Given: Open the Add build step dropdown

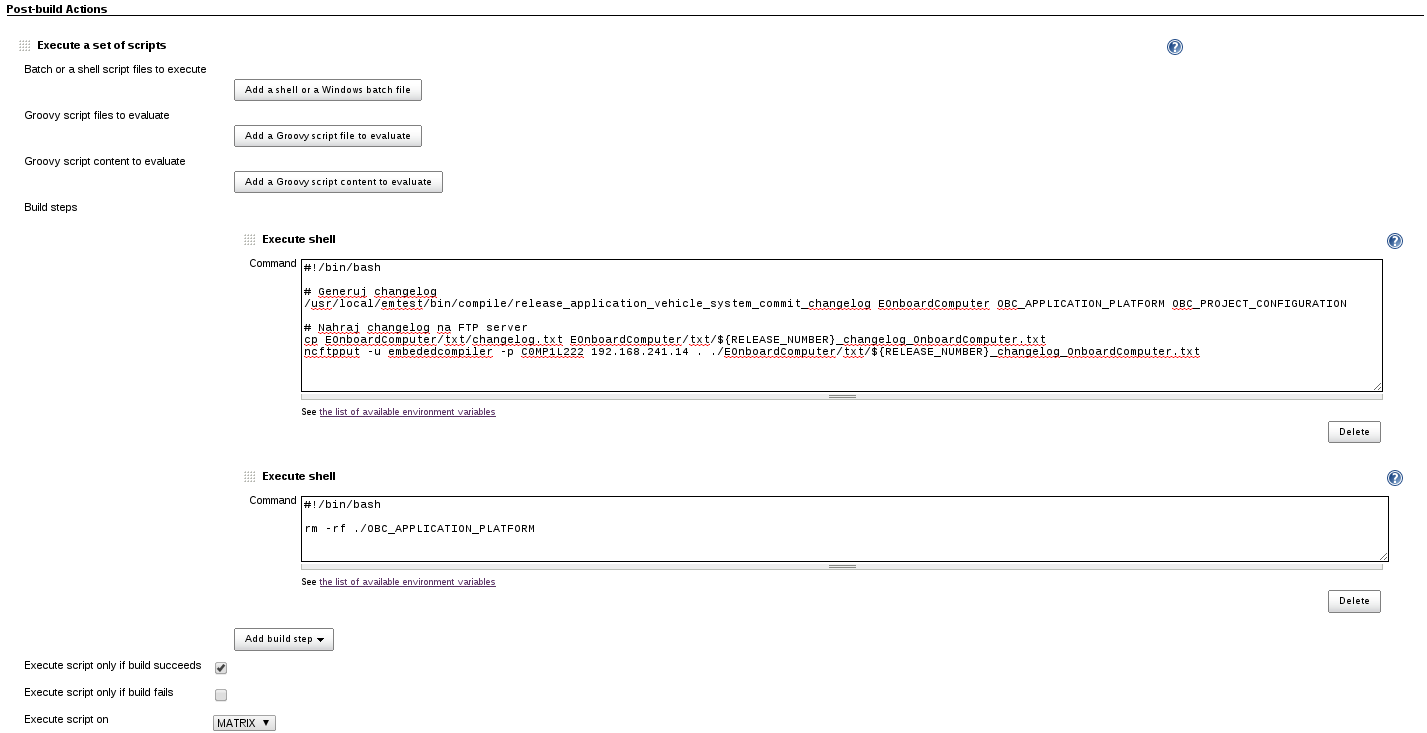Looking at the screenshot, I should [x=283, y=638].
